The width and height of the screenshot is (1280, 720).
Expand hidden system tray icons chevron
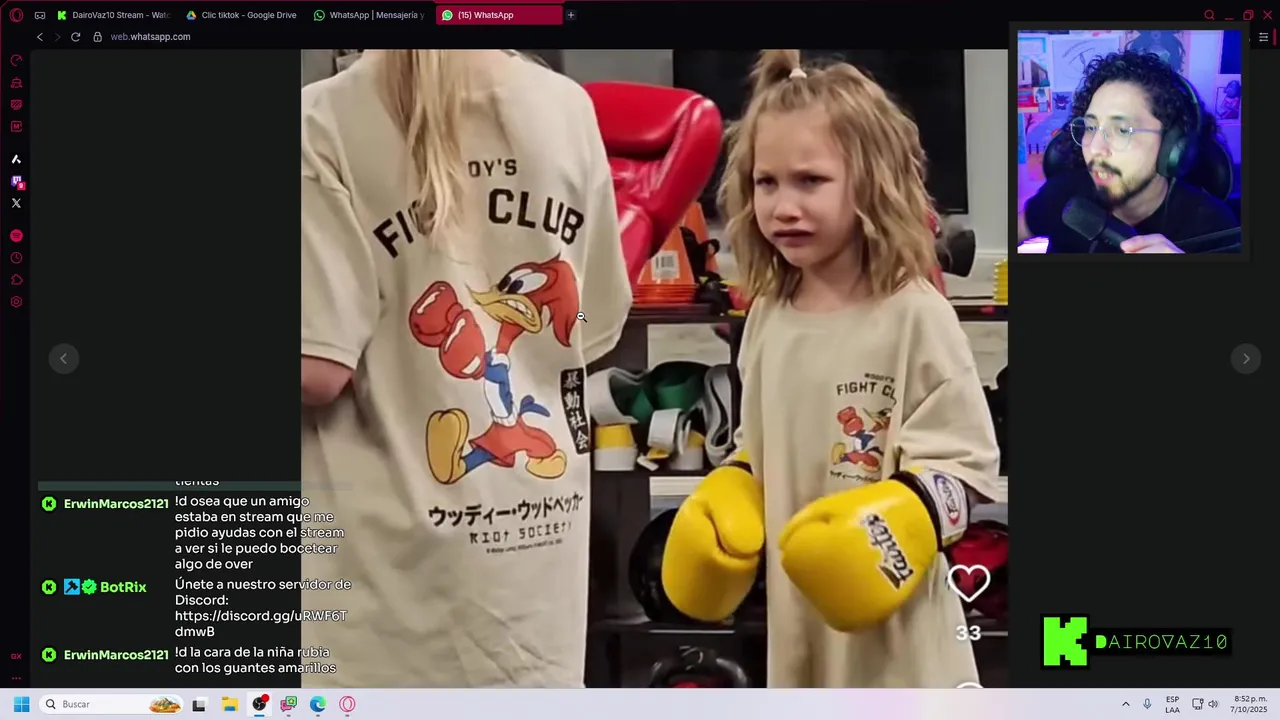click(x=1125, y=704)
